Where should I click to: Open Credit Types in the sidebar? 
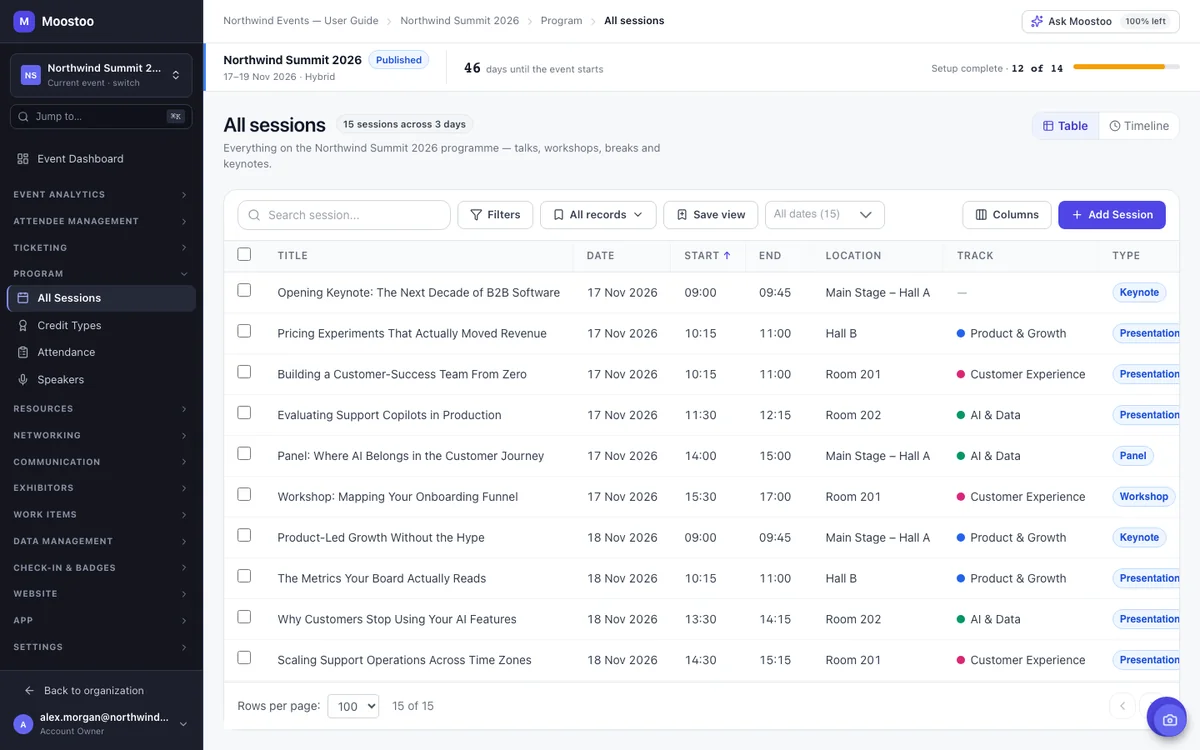pyautogui.click(x=101, y=325)
